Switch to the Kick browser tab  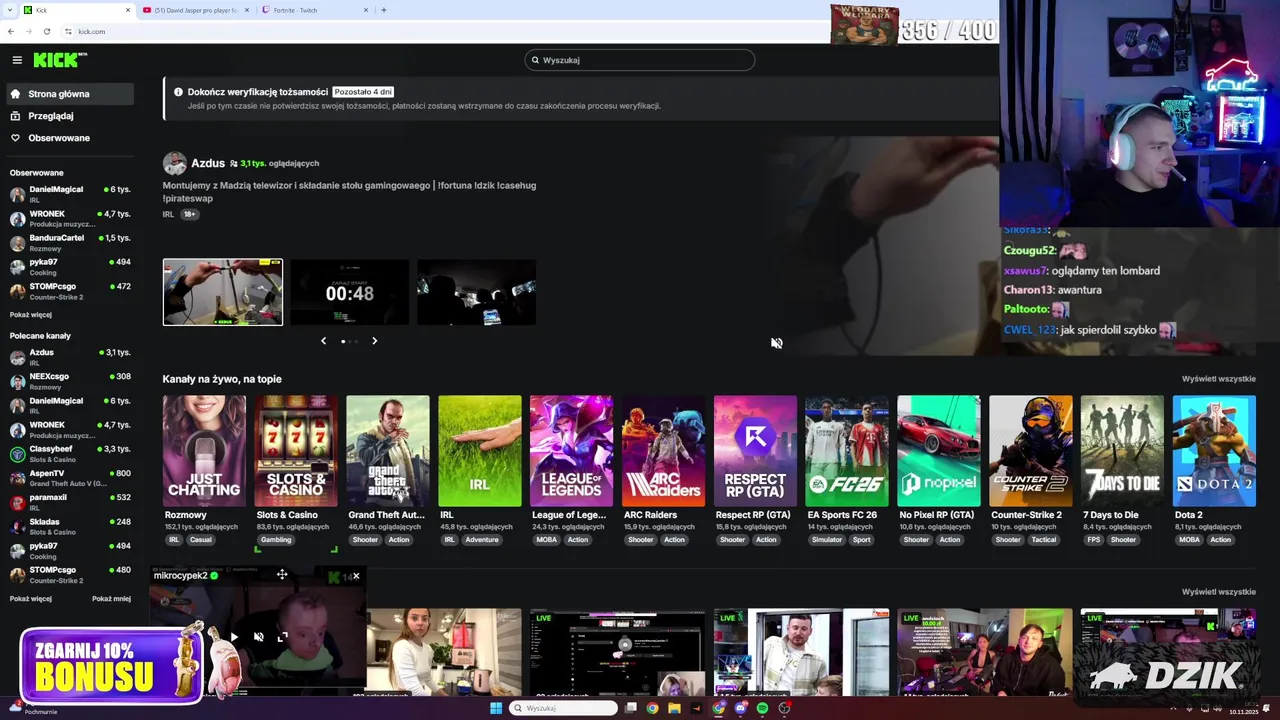click(x=77, y=10)
